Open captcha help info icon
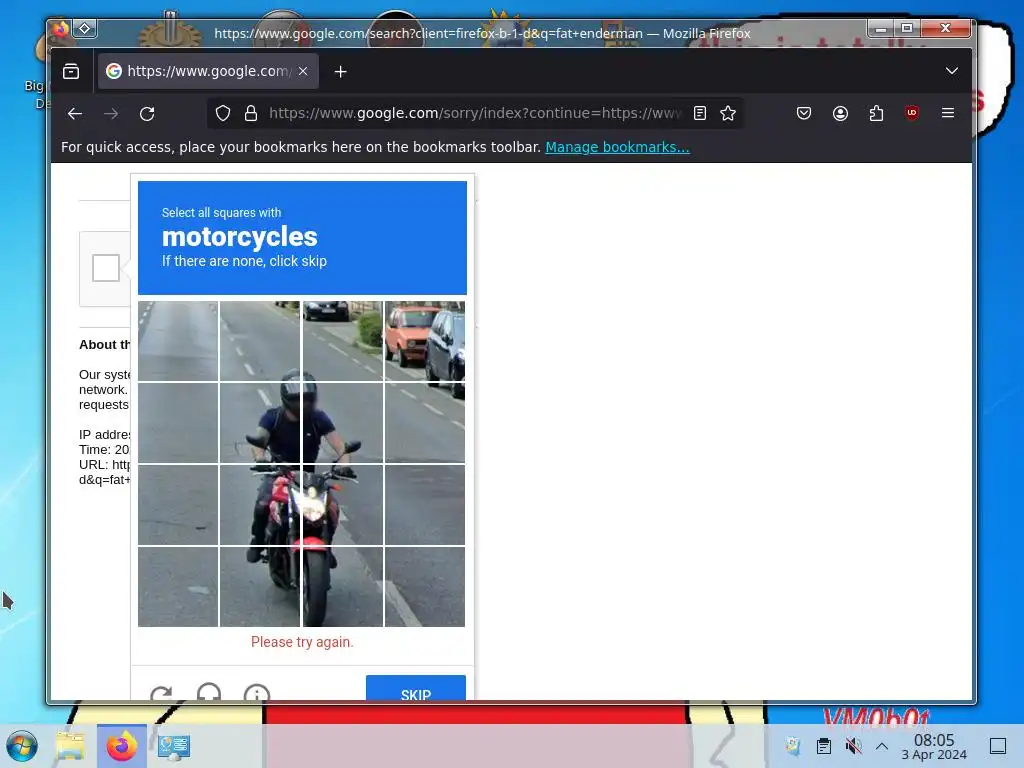 257,693
